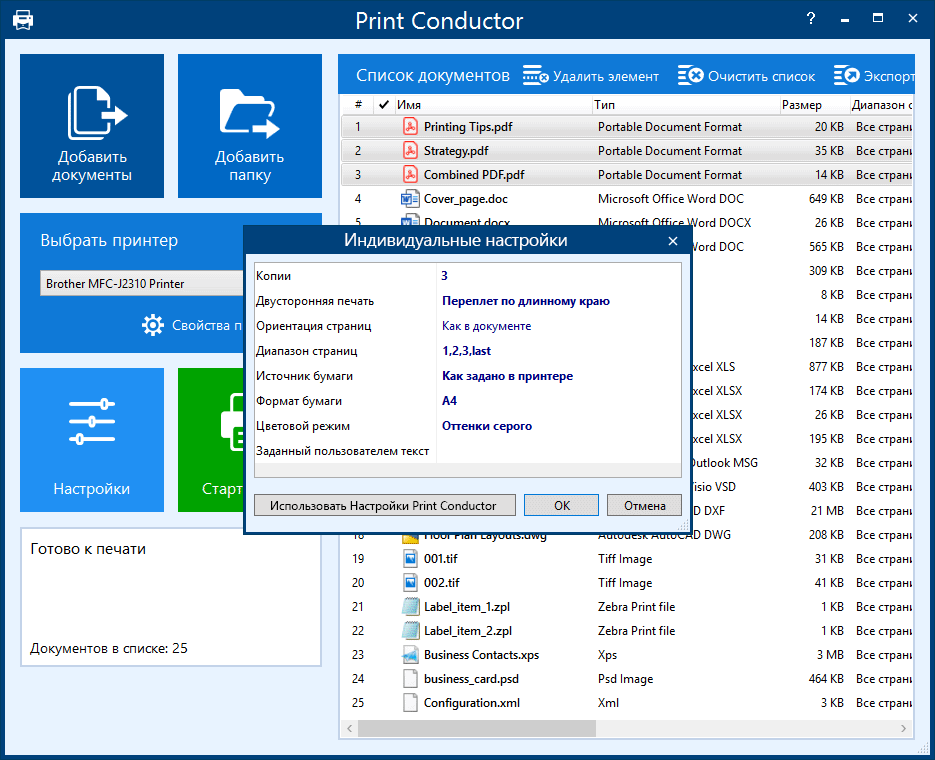This screenshot has height=760, width=935.
Task: Click the file icon of business_card.psd
Action: tap(410, 678)
